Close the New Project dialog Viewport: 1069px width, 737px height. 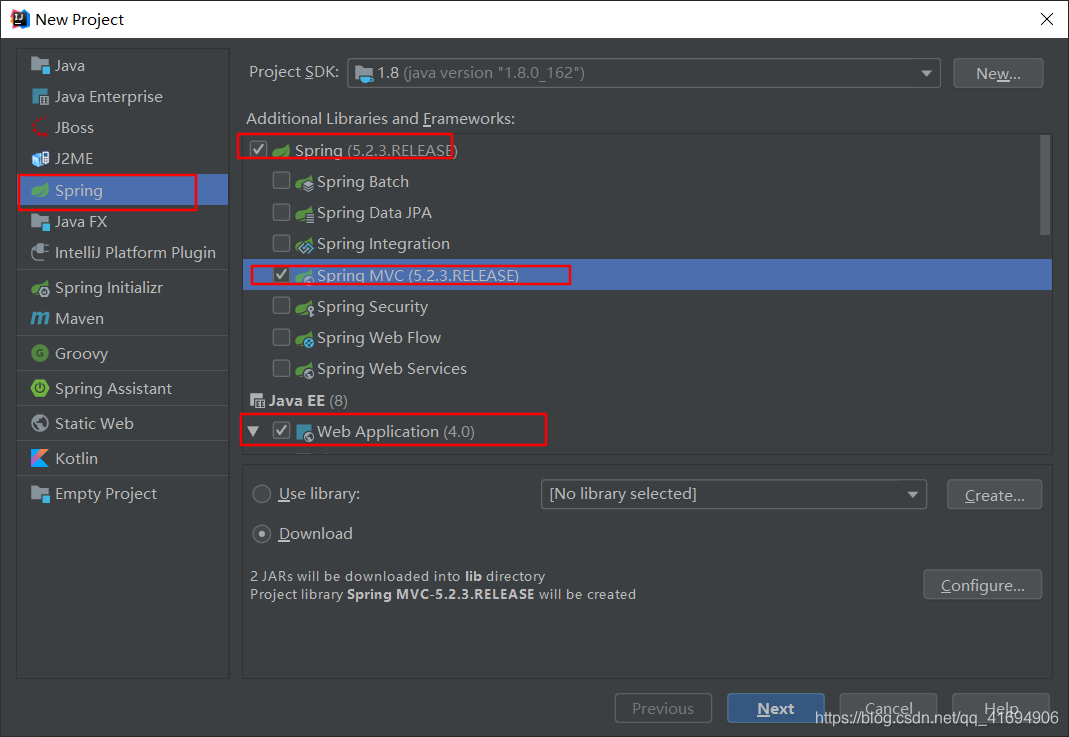click(1047, 19)
